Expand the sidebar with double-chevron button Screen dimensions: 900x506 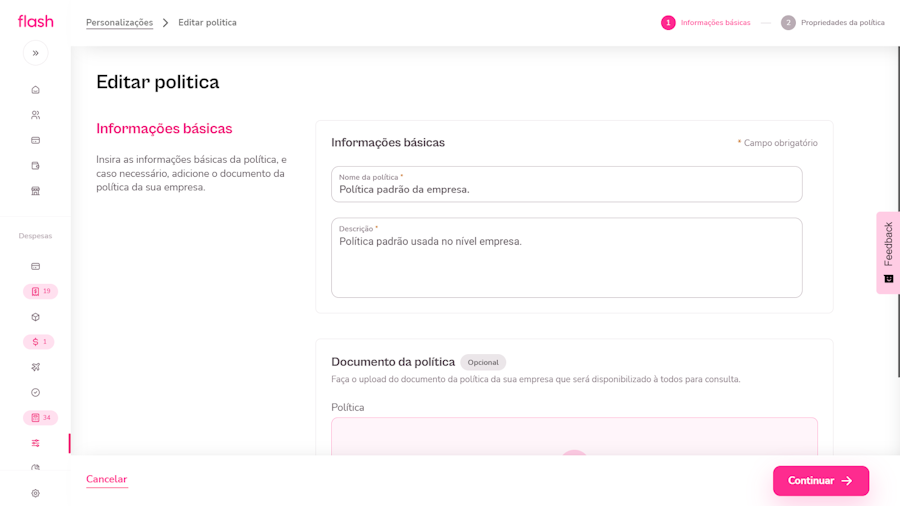tap(35, 53)
